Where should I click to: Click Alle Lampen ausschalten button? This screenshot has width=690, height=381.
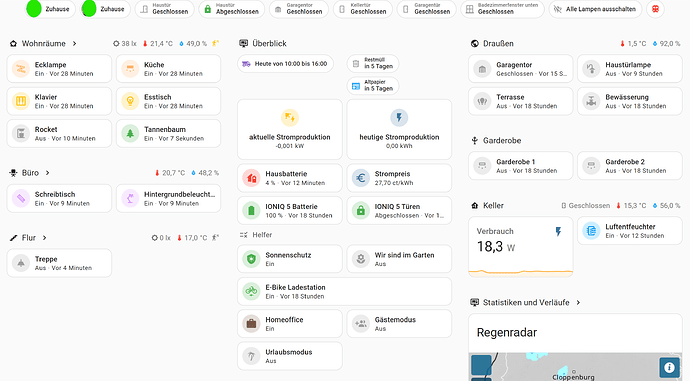click(595, 9)
